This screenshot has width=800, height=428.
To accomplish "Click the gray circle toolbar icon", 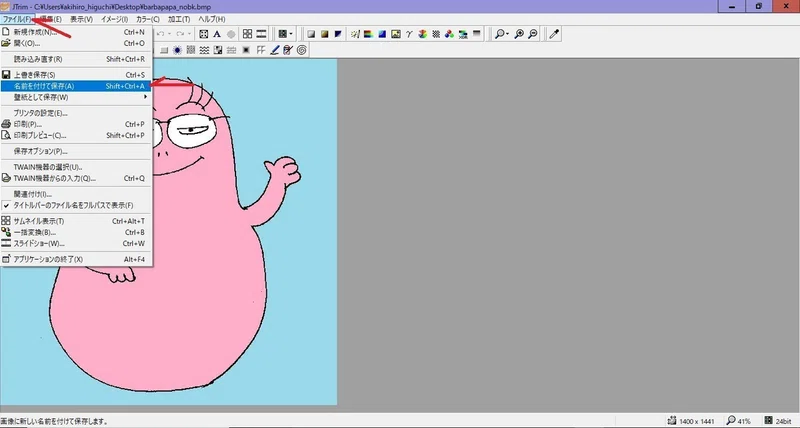I will (231, 34).
